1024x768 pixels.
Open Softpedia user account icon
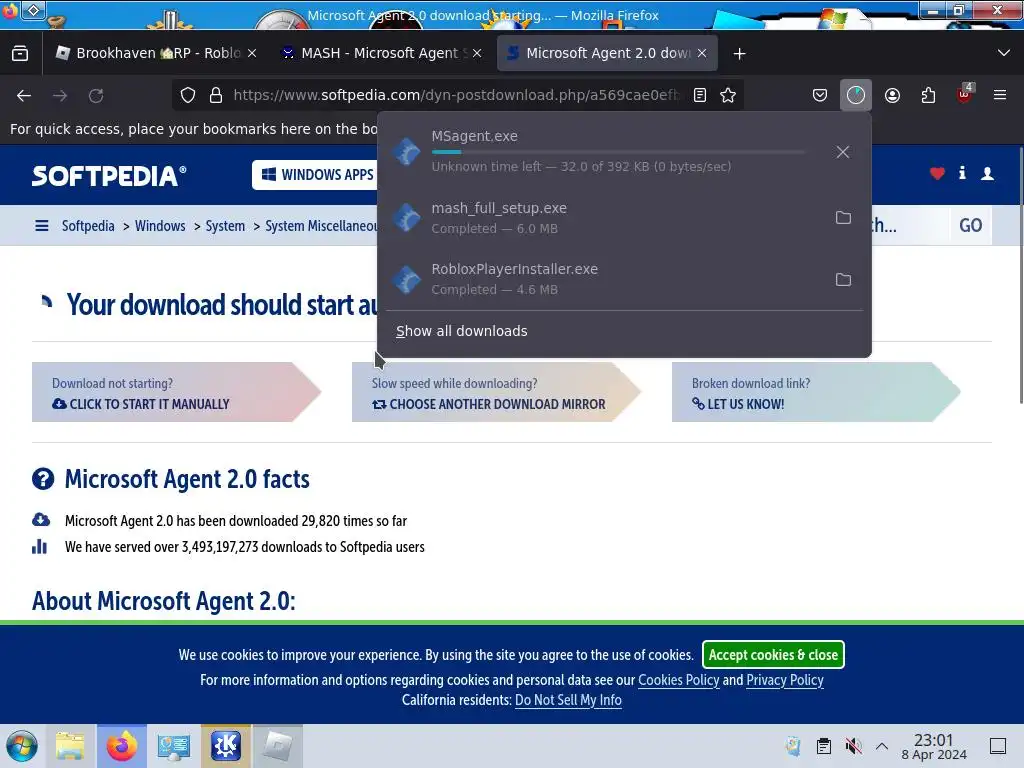pos(987,173)
